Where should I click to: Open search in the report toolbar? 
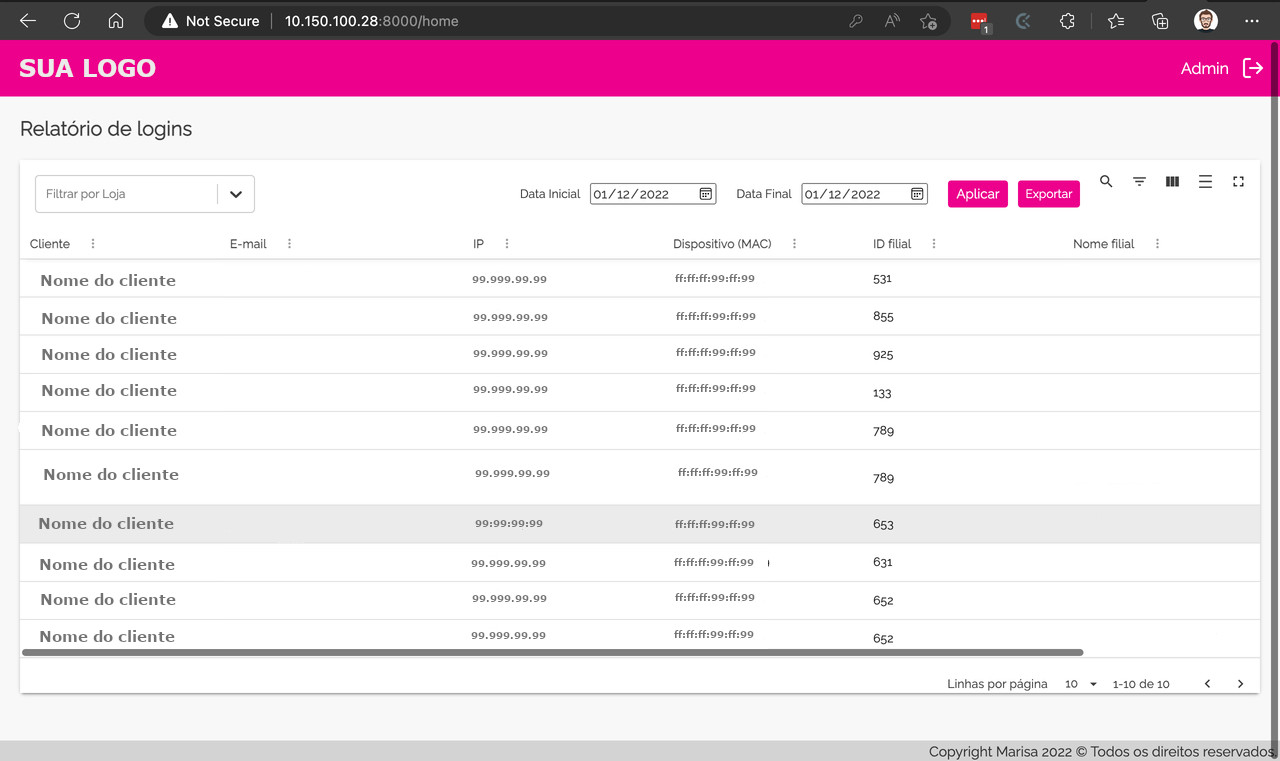(x=1106, y=181)
